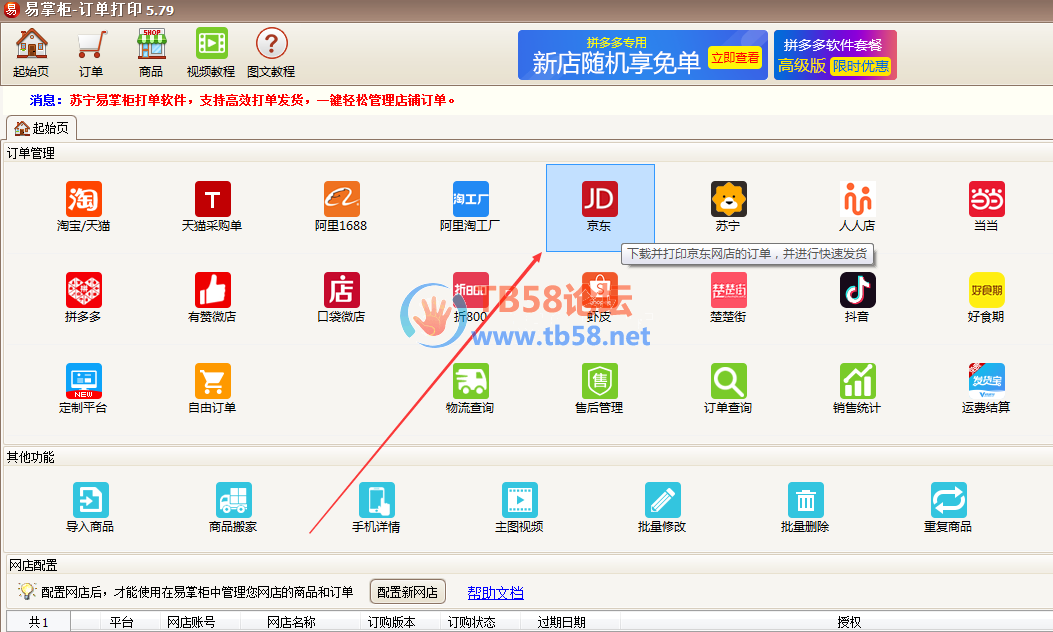Click the 共1 count cell in the table
The width and height of the screenshot is (1053, 632).
(39, 622)
